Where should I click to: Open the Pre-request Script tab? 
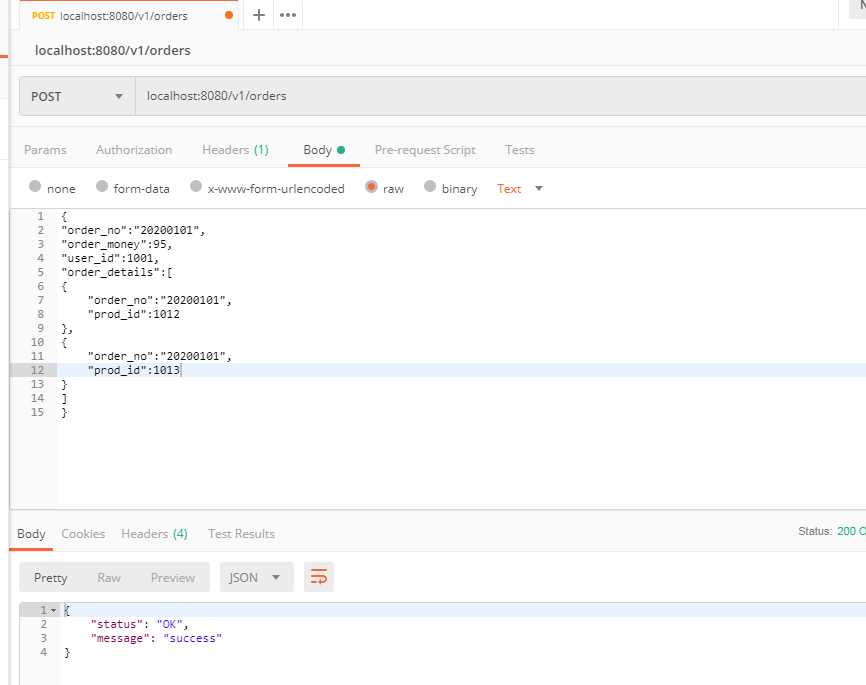tap(425, 150)
